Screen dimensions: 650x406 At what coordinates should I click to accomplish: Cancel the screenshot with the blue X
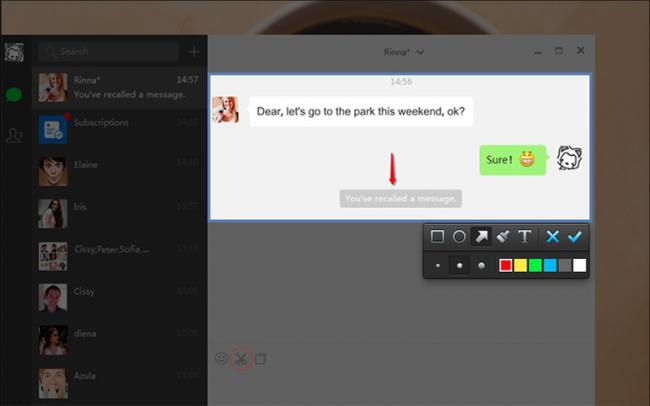coord(553,237)
